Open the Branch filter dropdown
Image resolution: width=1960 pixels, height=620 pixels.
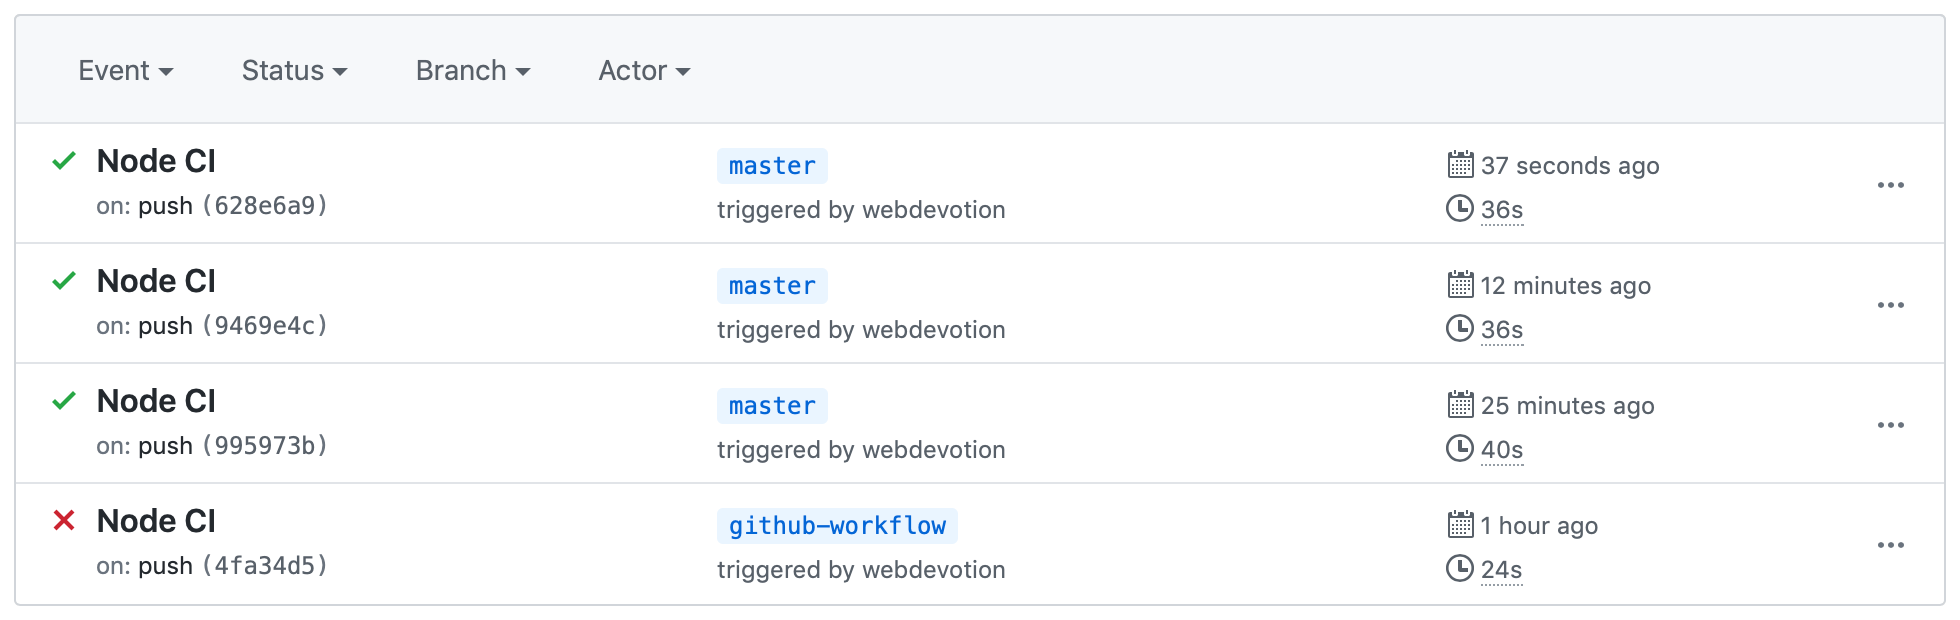pos(472,70)
